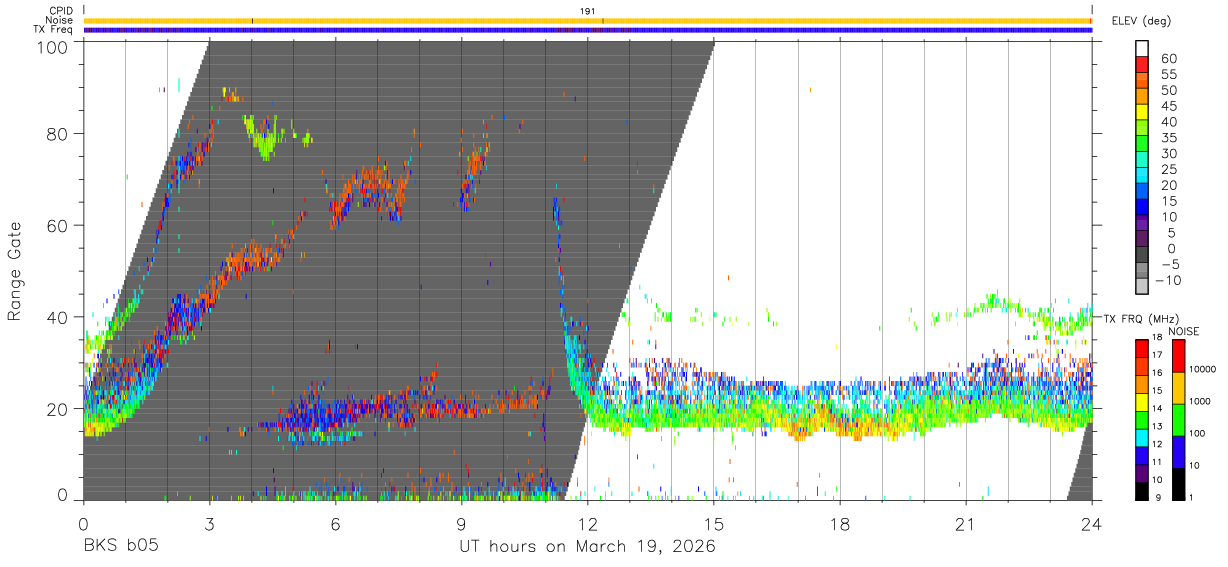This screenshot has width=1228, height=567.
Task: Click the 35 tick on the ELEV colorbar
Action: click(x=1169, y=138)
